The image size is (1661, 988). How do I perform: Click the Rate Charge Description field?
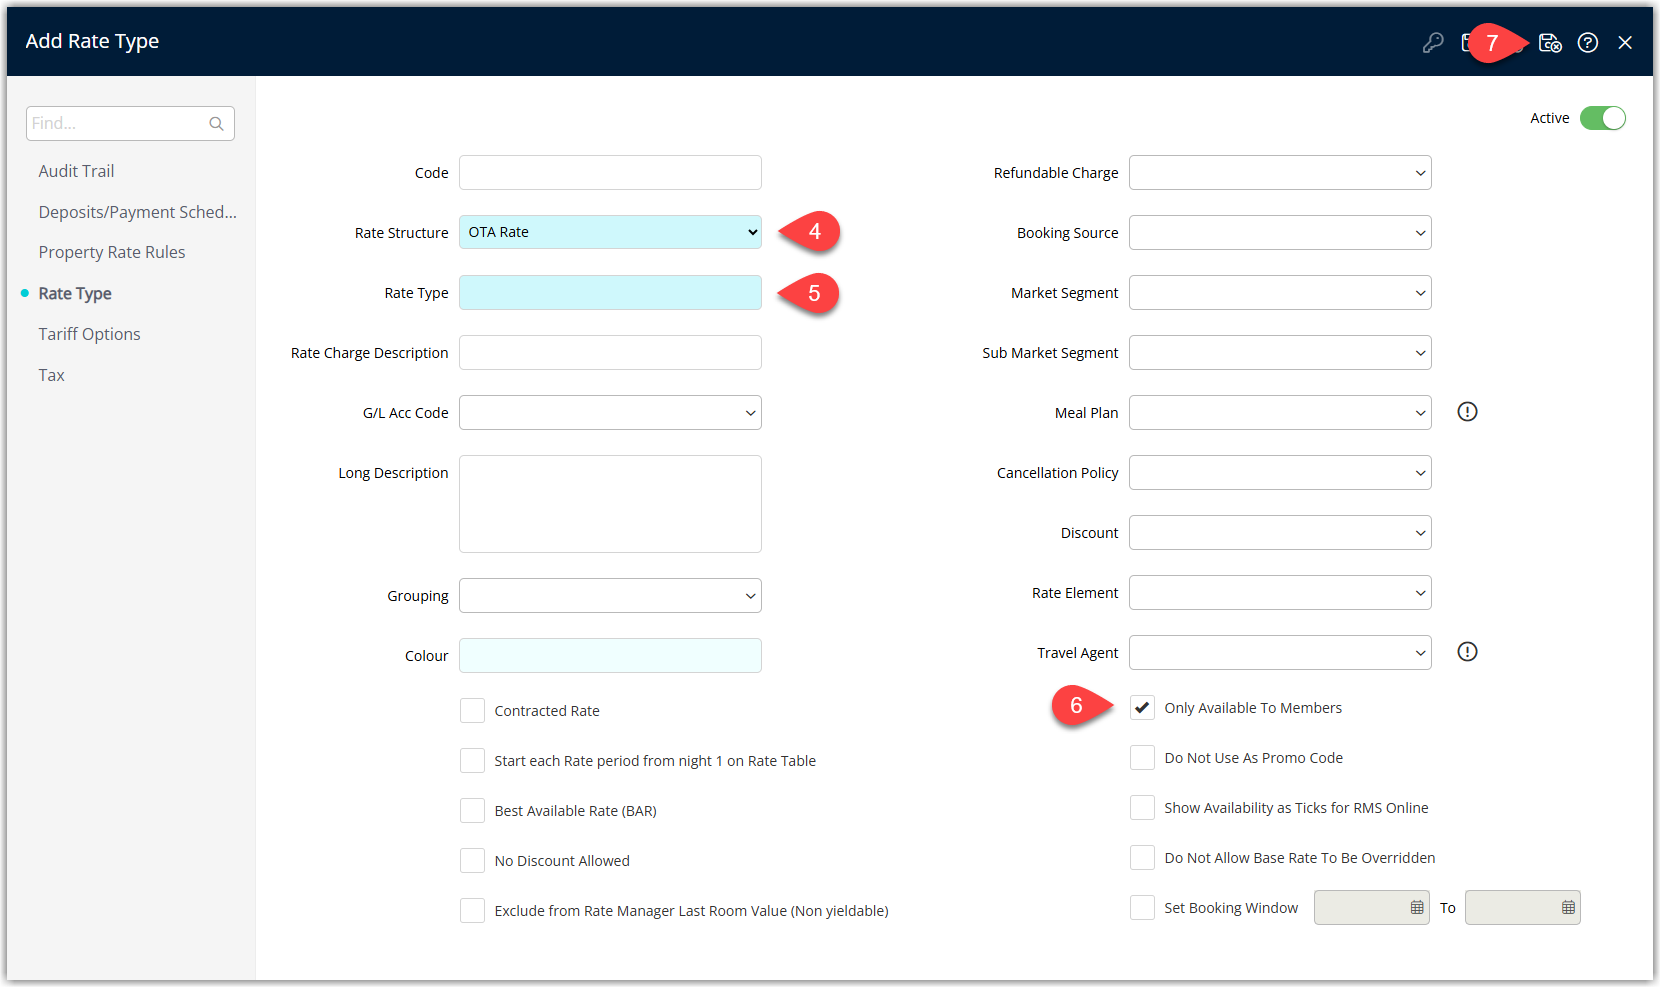pyautogui.click(x=610, y=353)
